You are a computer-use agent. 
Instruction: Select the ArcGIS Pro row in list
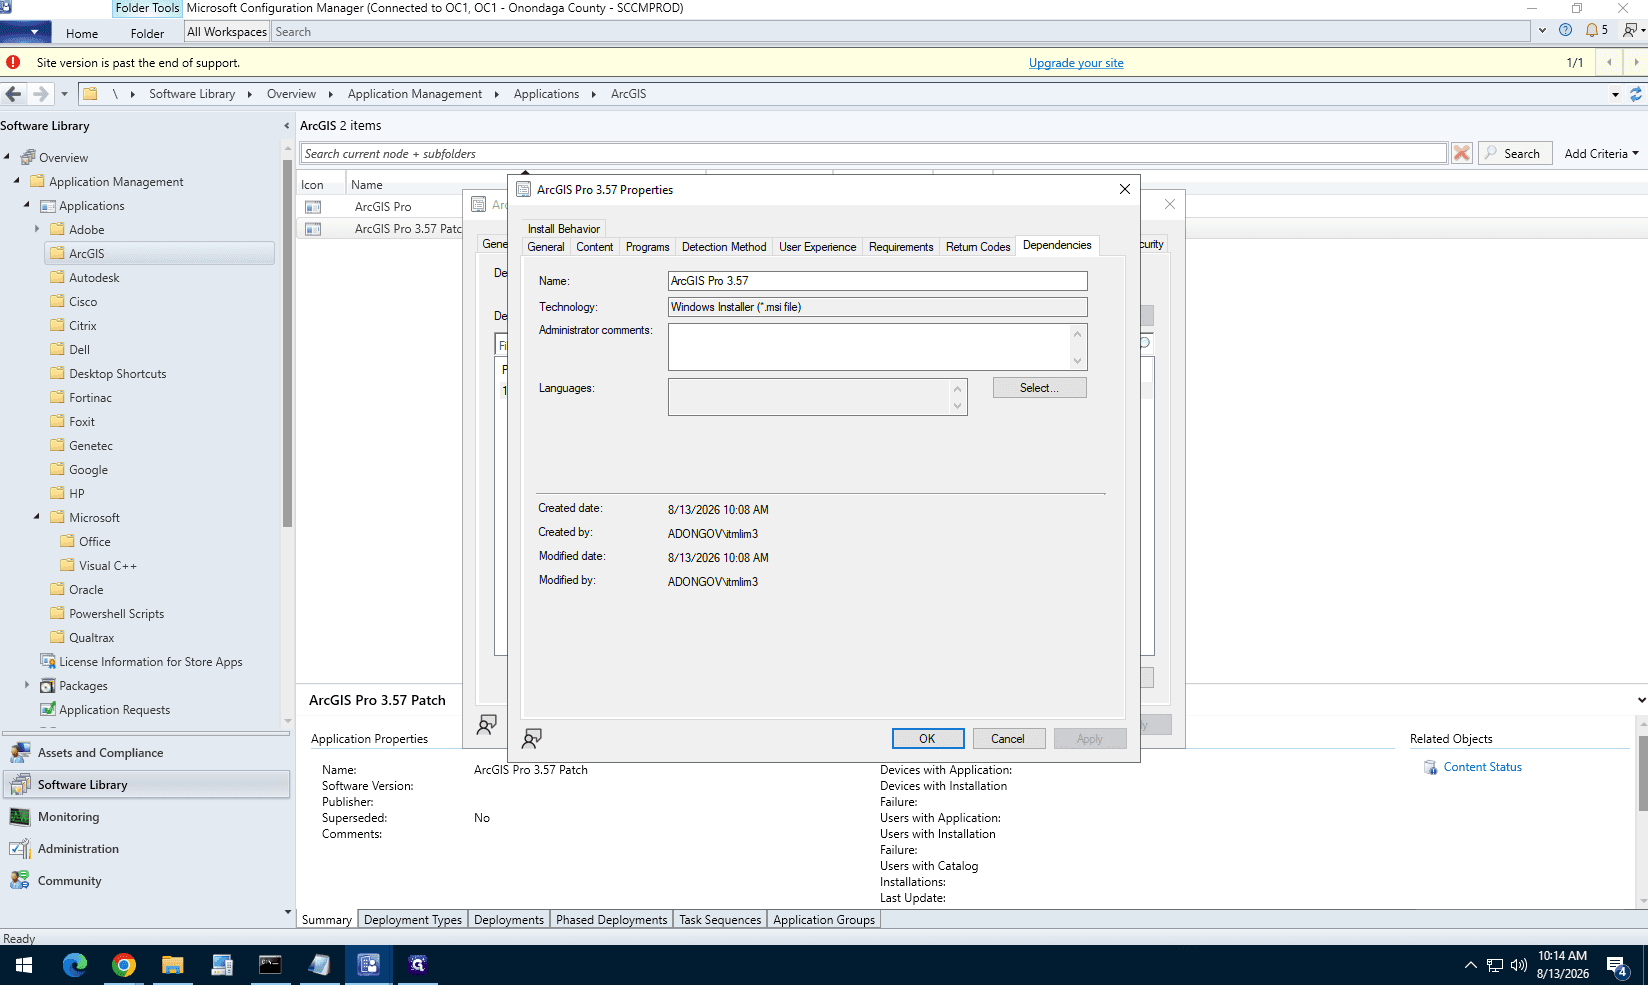tap(383, 207)
